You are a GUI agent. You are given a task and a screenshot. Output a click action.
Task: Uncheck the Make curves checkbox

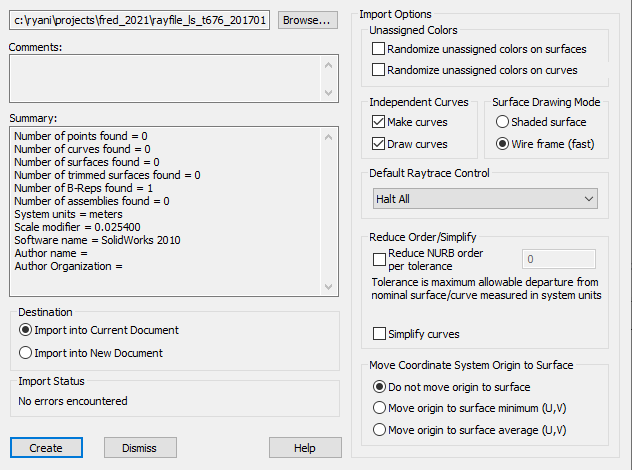click(379, 122)
